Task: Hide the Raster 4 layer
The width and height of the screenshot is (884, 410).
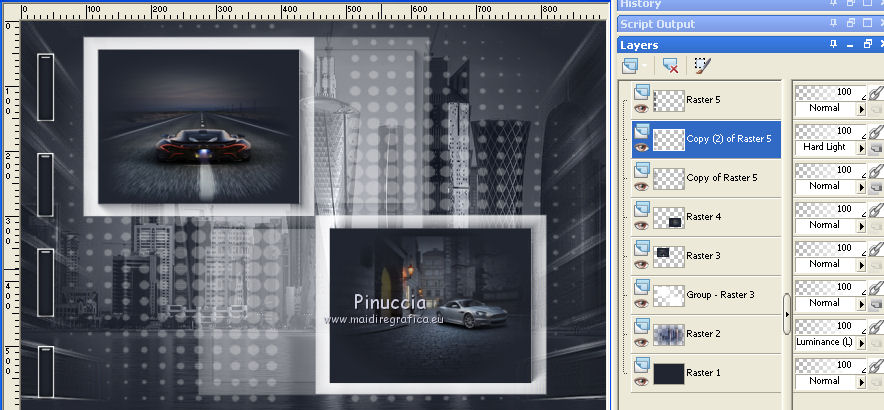Action: coord(641,225)
